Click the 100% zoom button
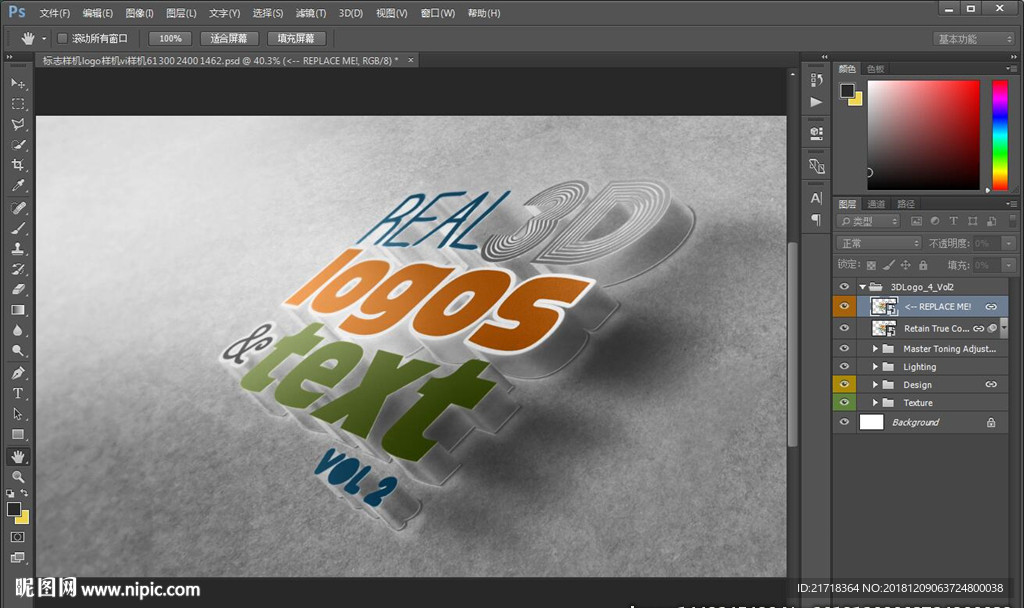This screenshot has height=608, width=1024. [170, 39]
